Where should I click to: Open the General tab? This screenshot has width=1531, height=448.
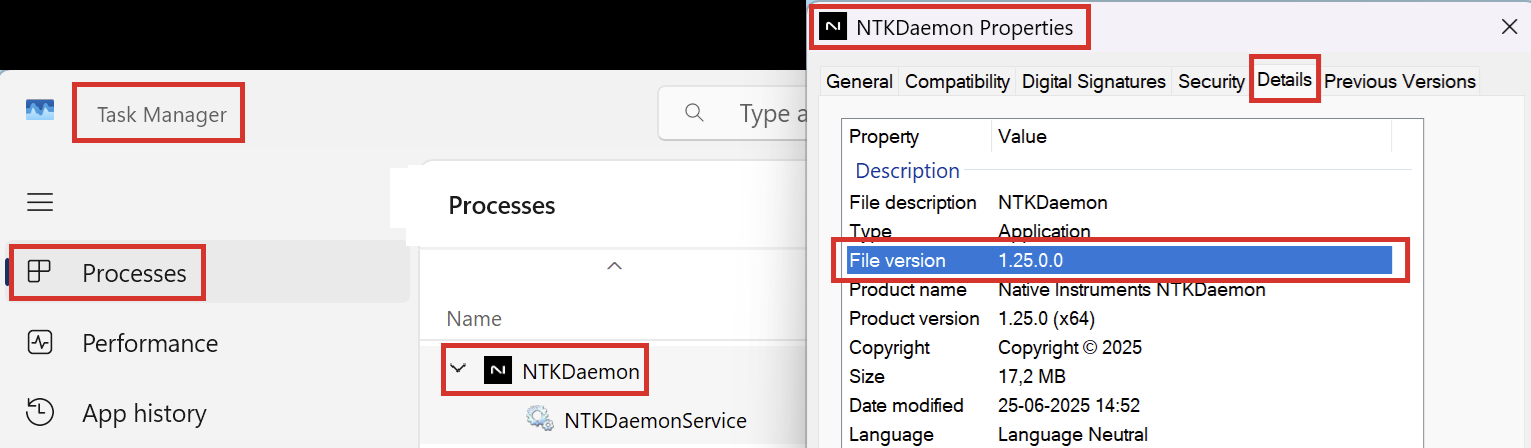tap(859, 82)
